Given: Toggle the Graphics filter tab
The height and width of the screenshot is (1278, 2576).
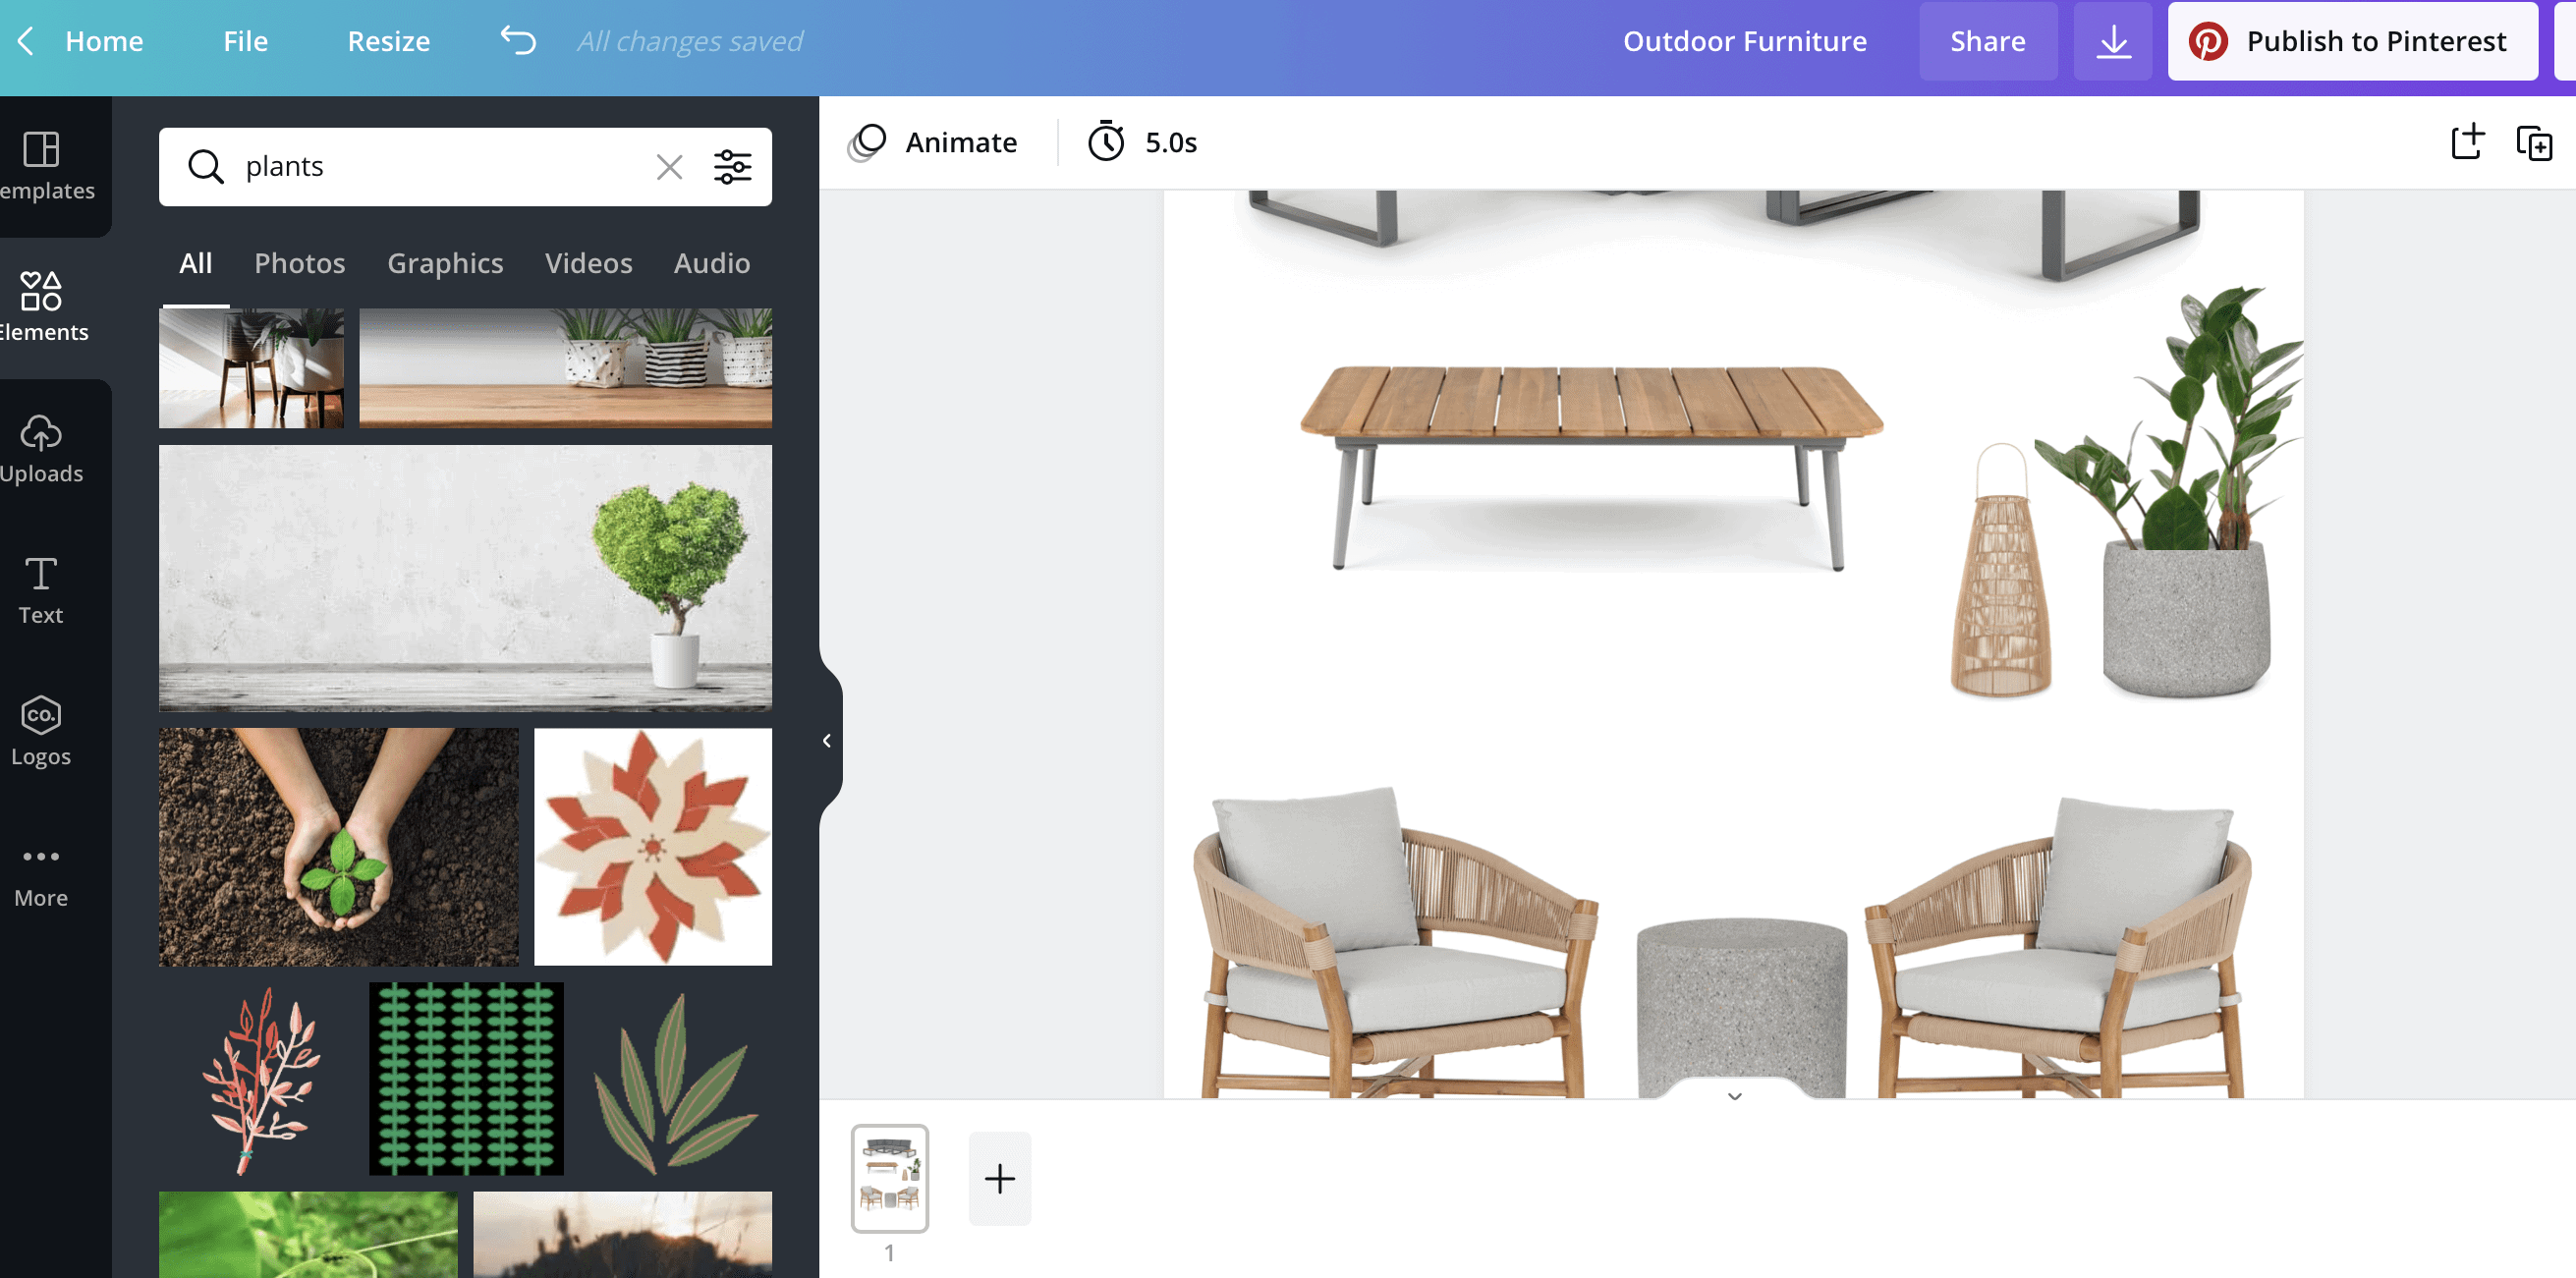Looking at the screenshot, I should 445,261.
